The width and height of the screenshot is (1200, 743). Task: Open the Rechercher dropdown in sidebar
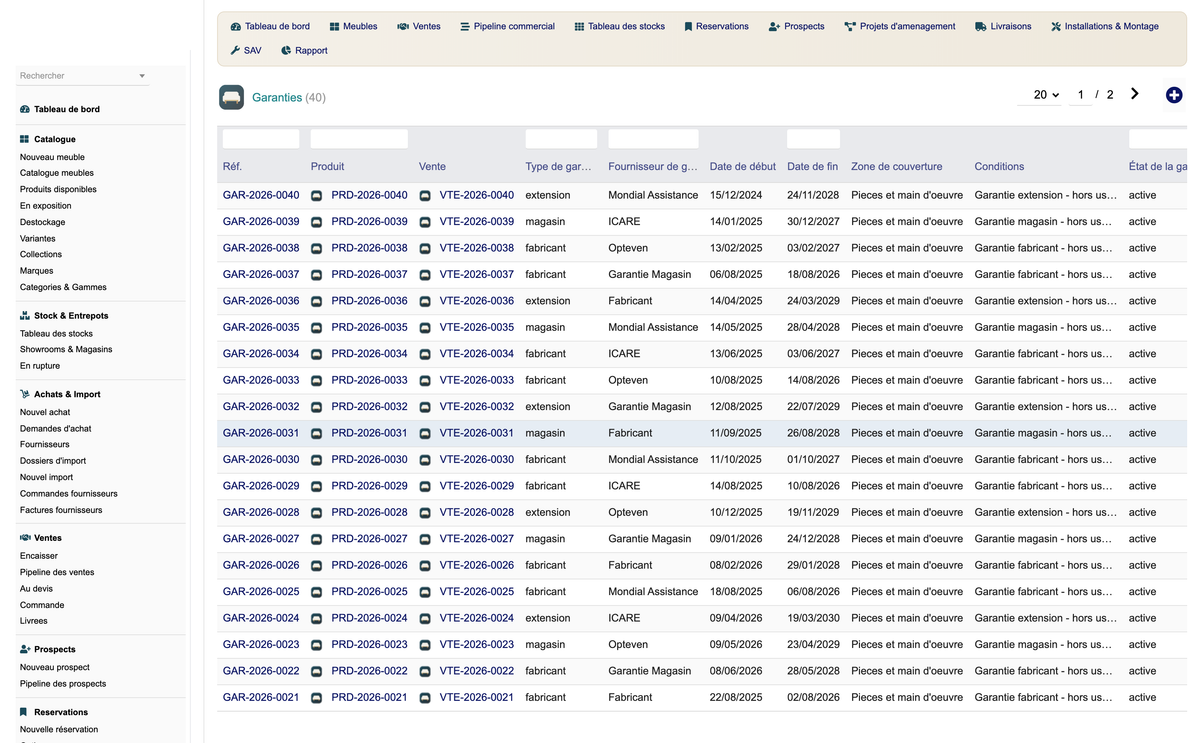83,76
